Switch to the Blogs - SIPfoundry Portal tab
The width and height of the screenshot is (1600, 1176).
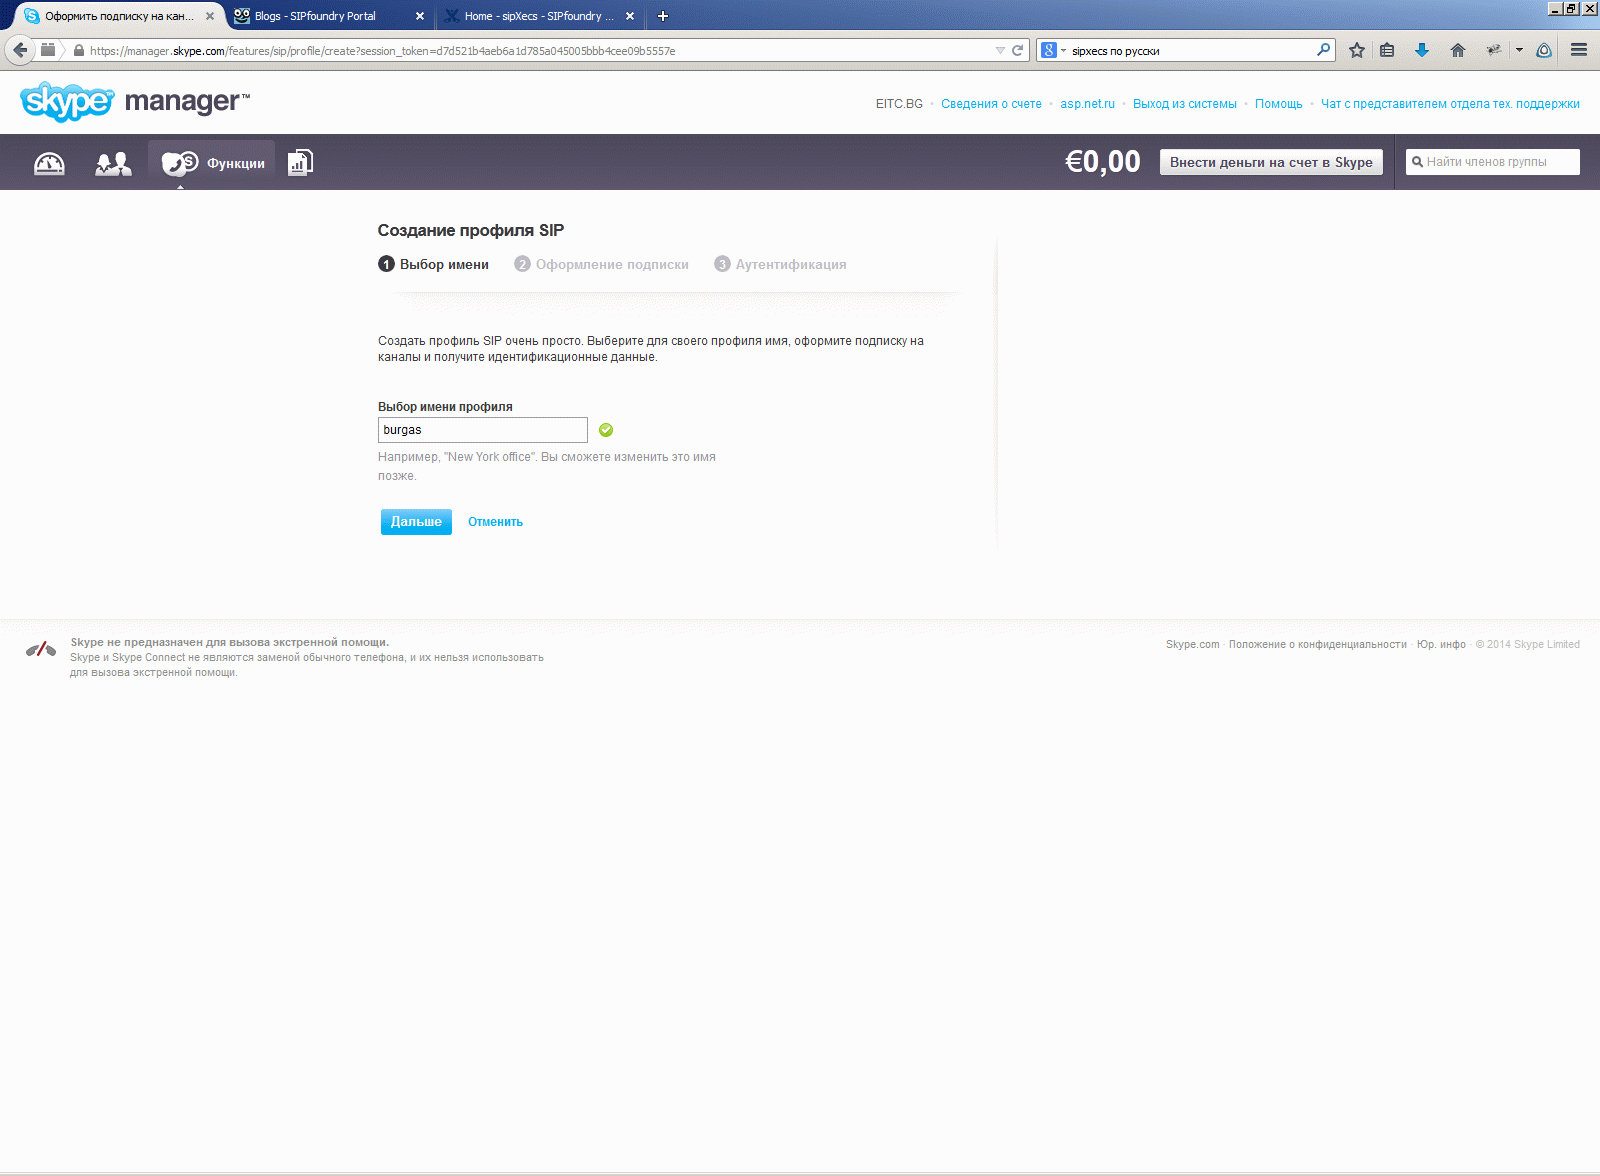[330, 16]
